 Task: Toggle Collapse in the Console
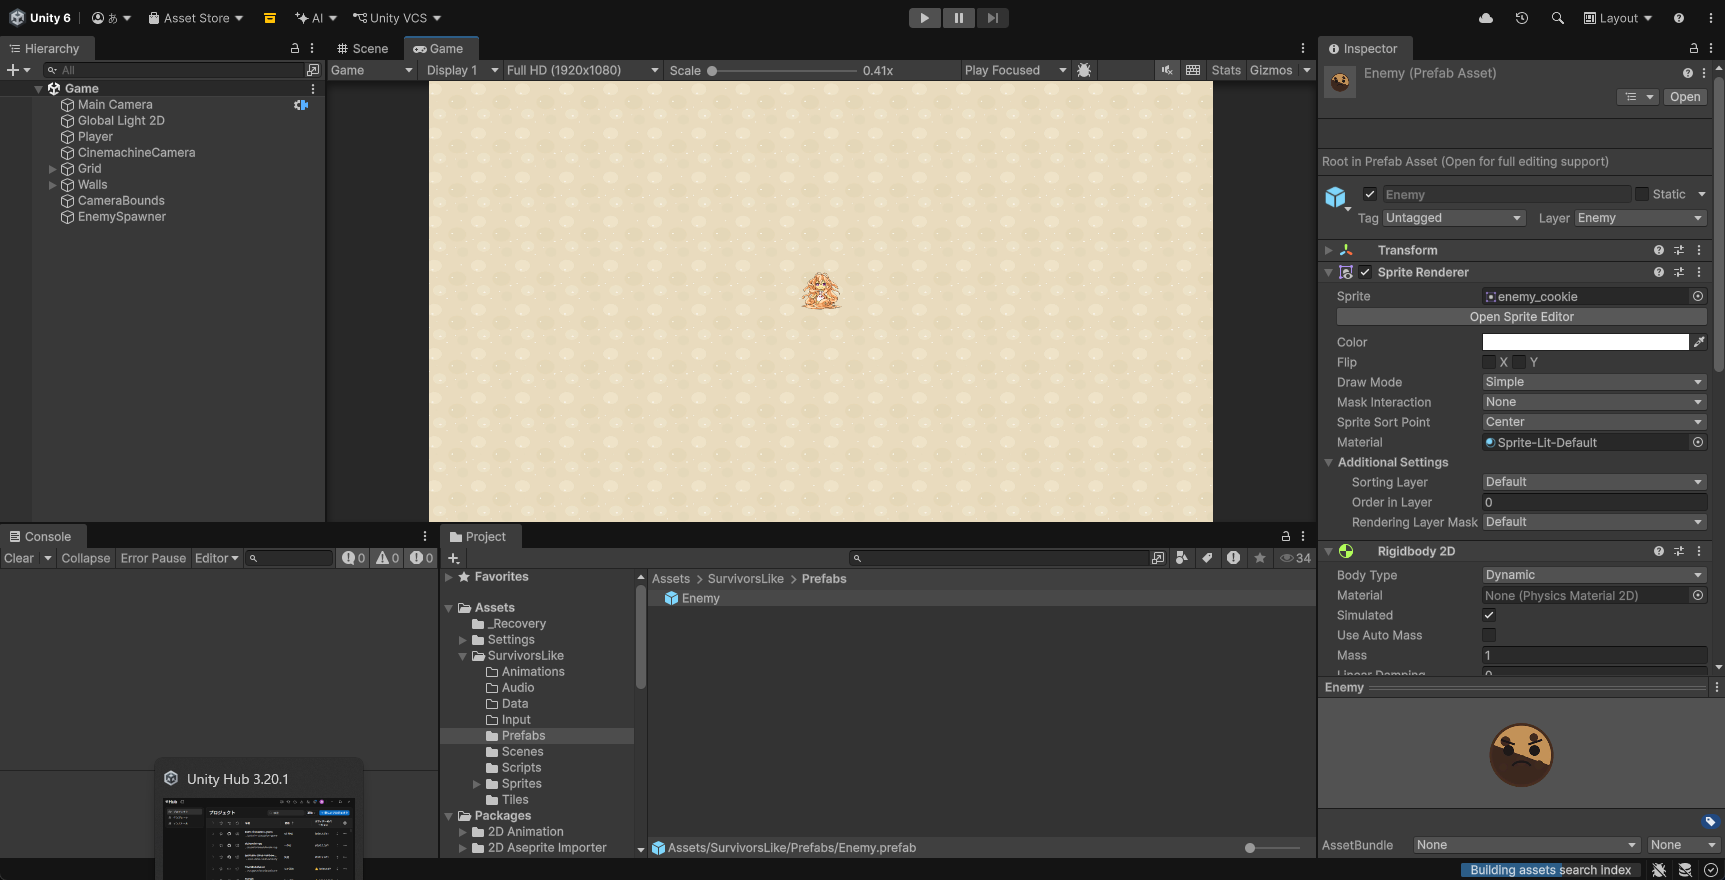[x=86, y=558]
